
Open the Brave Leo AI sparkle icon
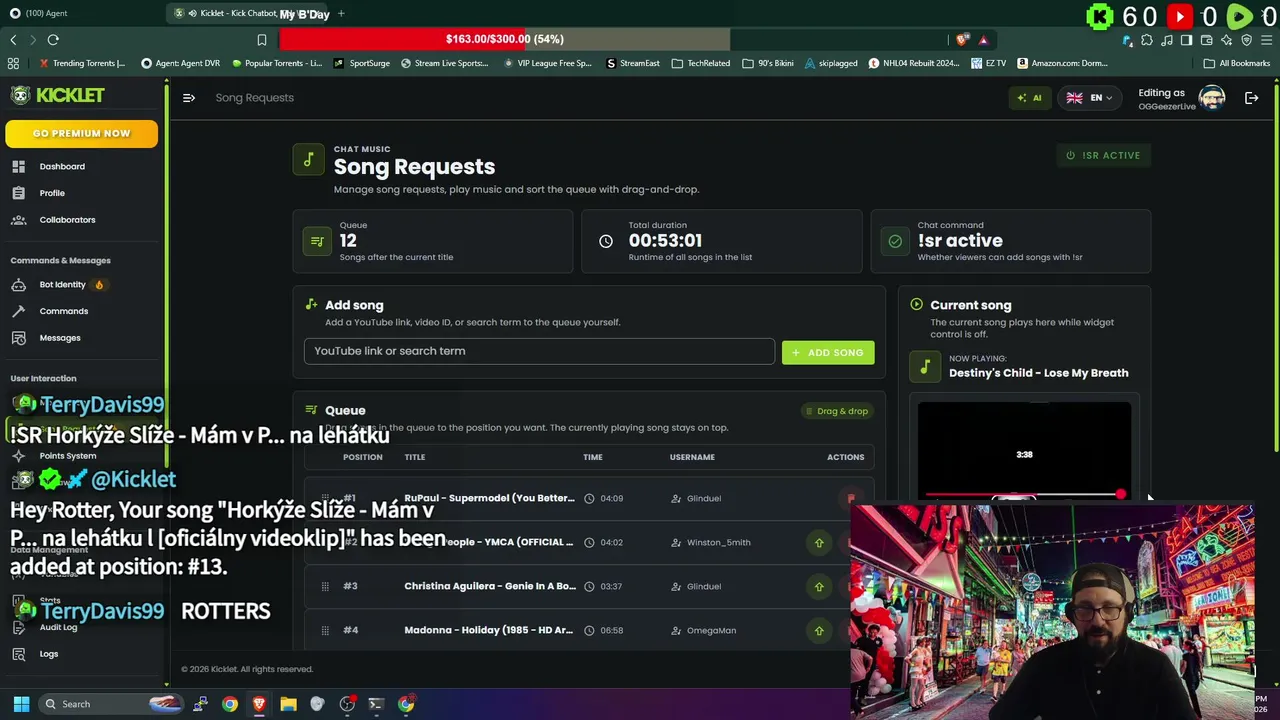click(x=1226, y=40)
